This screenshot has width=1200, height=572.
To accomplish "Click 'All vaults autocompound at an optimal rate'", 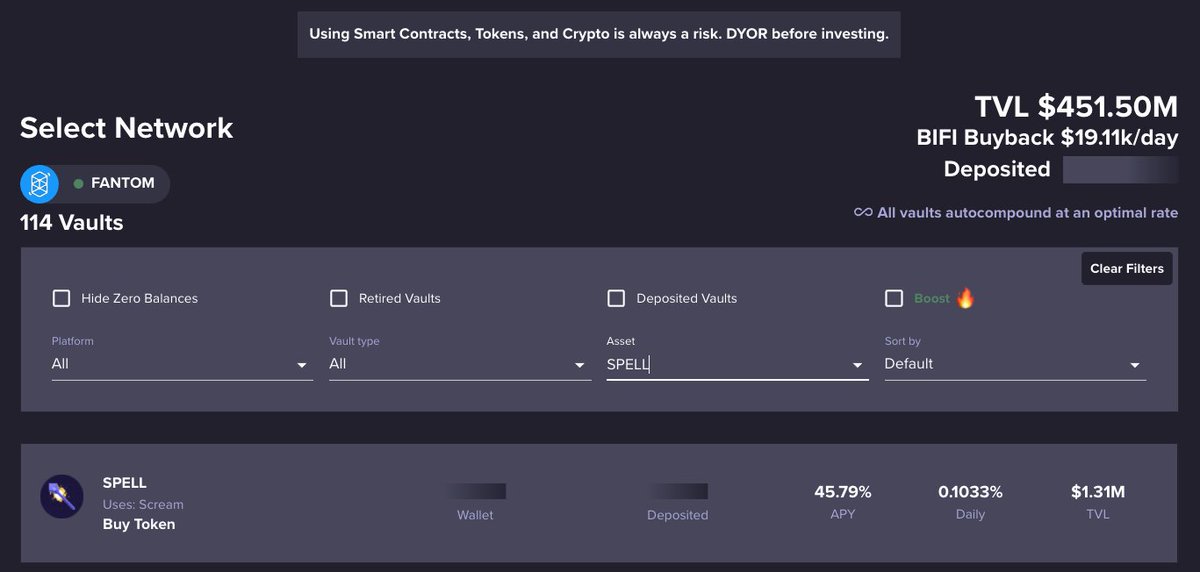I will pyautogui.click(x=1027, y=212).
